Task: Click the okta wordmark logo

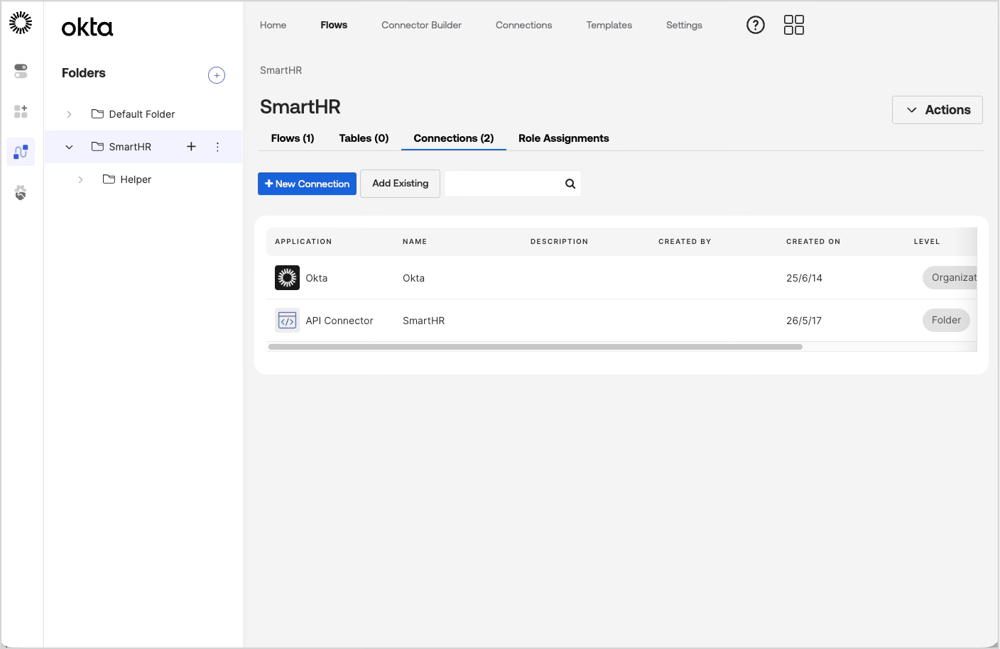Action: [87, 27]
